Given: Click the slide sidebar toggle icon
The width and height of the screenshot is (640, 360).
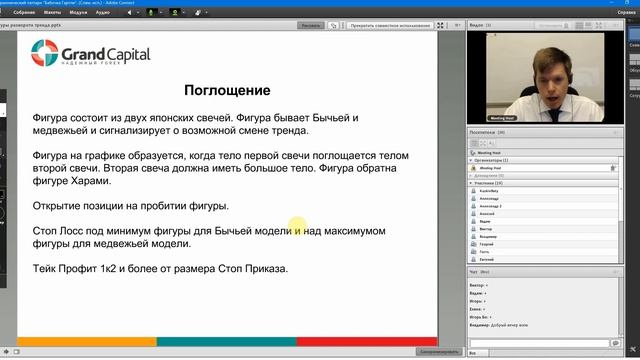Looking at the screenshot, I should pos(17,351).
